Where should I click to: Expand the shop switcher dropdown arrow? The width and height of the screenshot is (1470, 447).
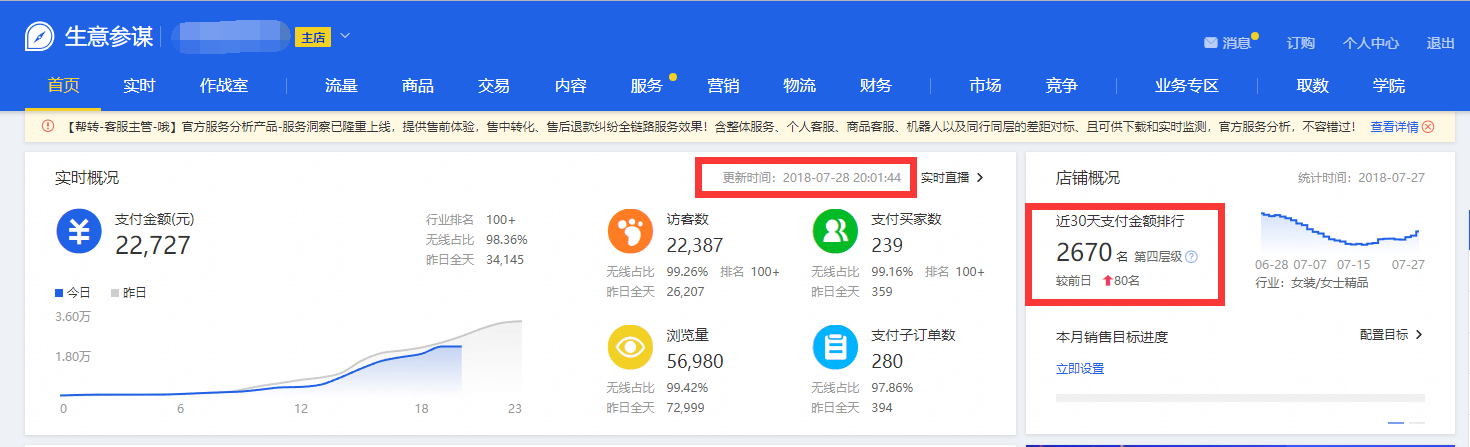click(345, 37)
